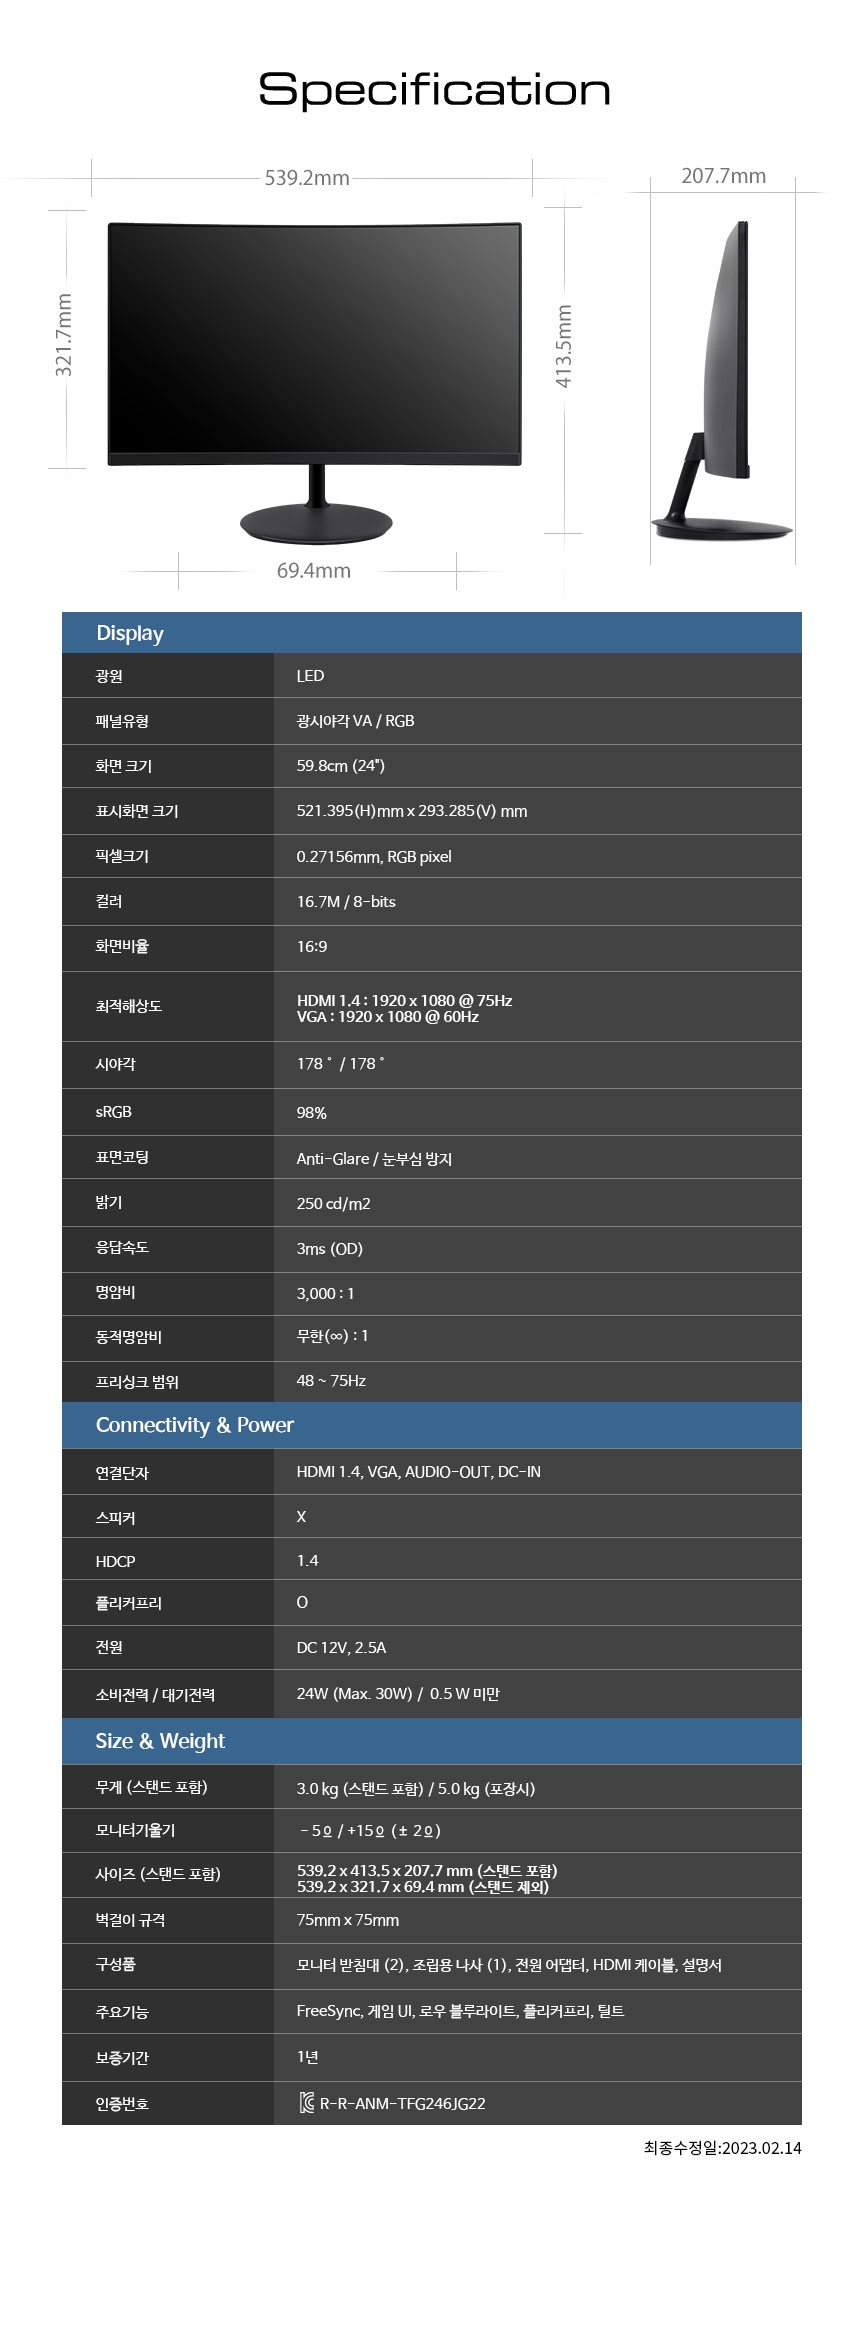Click the KC certification mark icon
The height and width of the screenshot is (2347, 860).
pyautogui.click(x=307, y=2103)
